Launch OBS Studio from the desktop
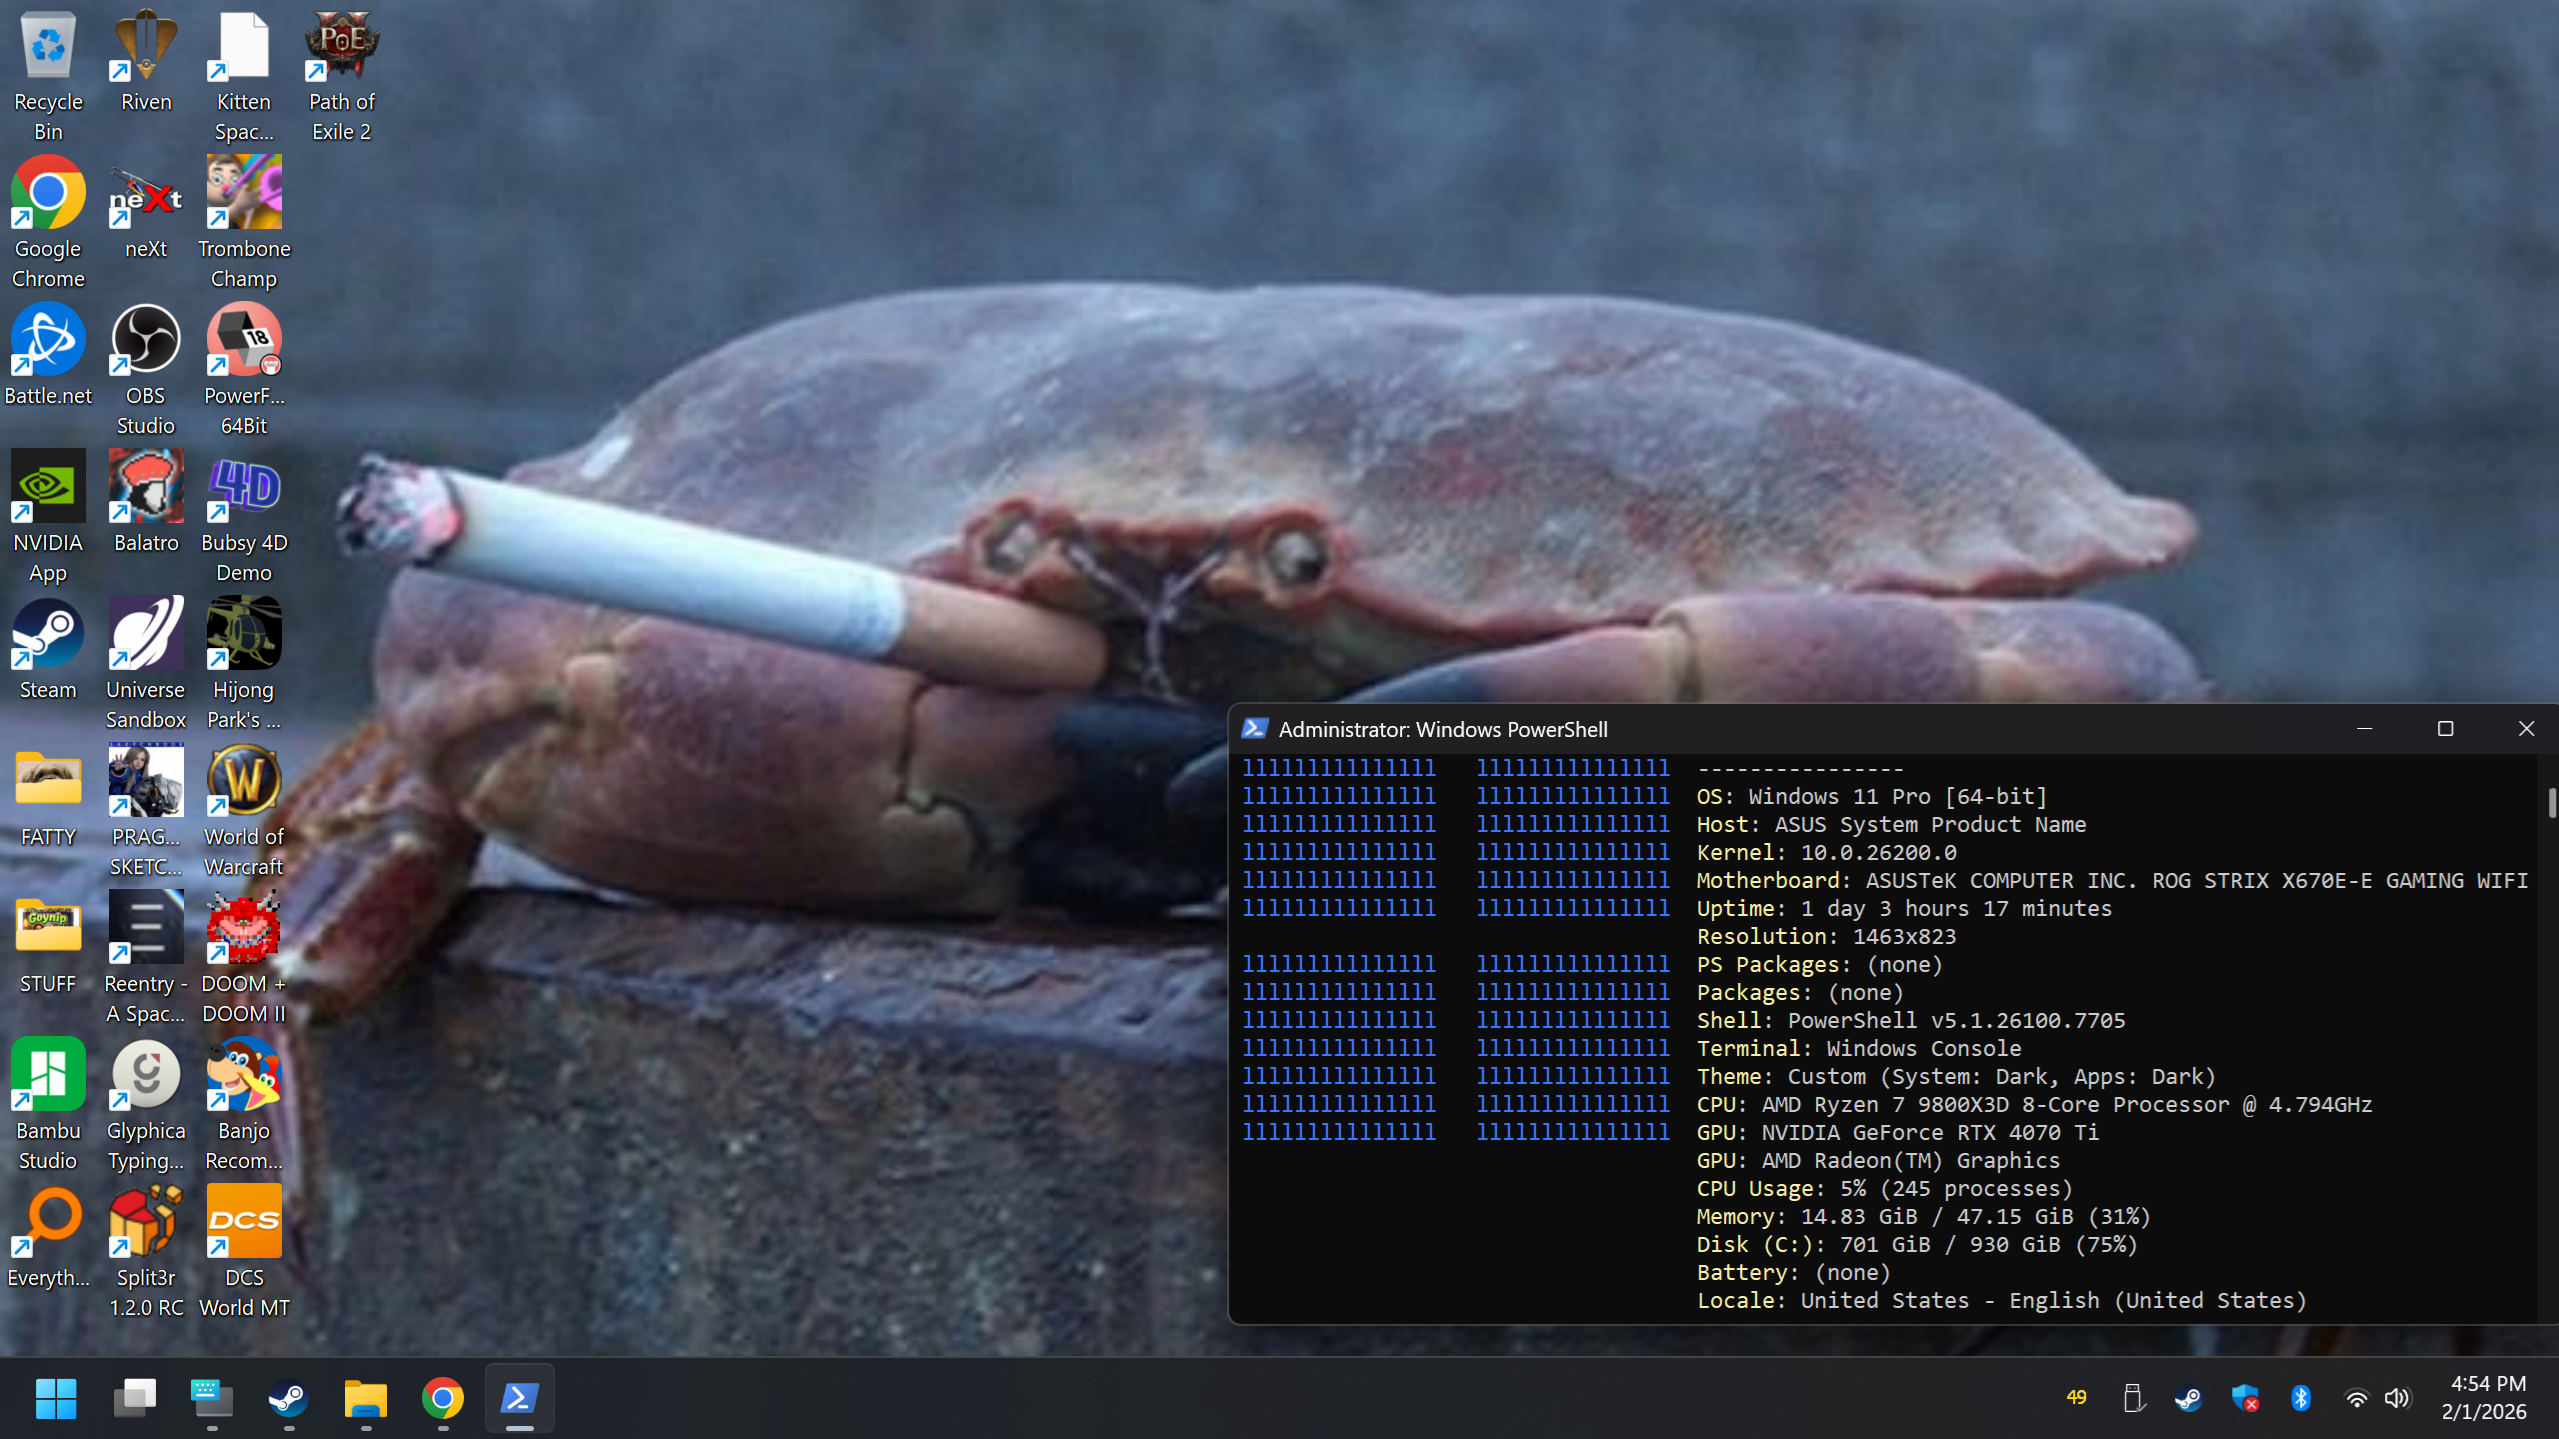Viewport: 2559px width, 1439px height. [x=145, y=340]
